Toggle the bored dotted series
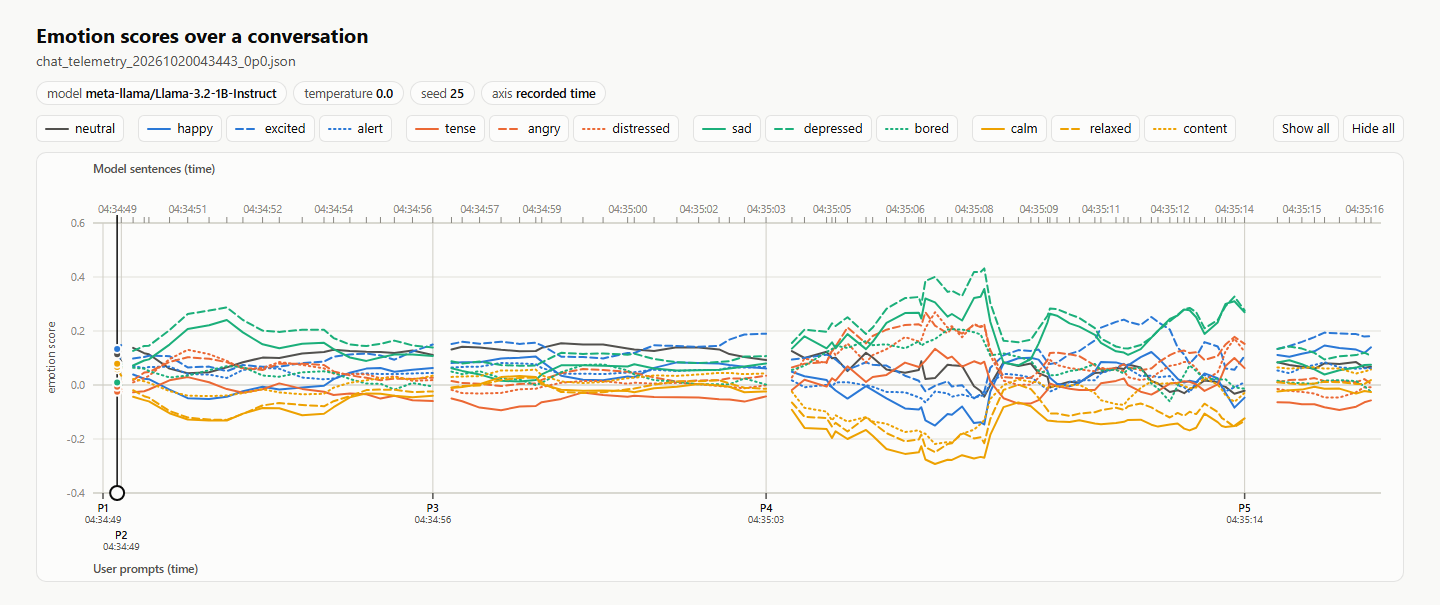 click(917, 128)
